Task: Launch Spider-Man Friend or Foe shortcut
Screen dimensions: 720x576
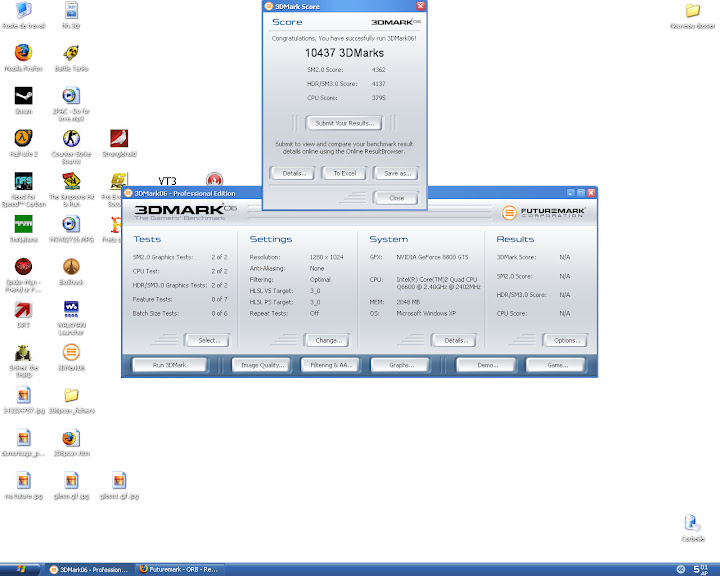Action: point(23,275)
